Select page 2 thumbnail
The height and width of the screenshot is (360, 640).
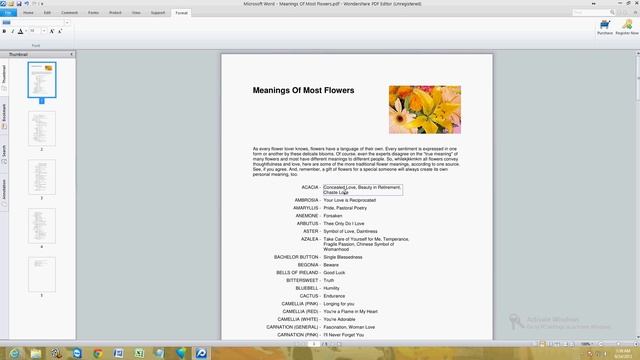pos(42,129)
